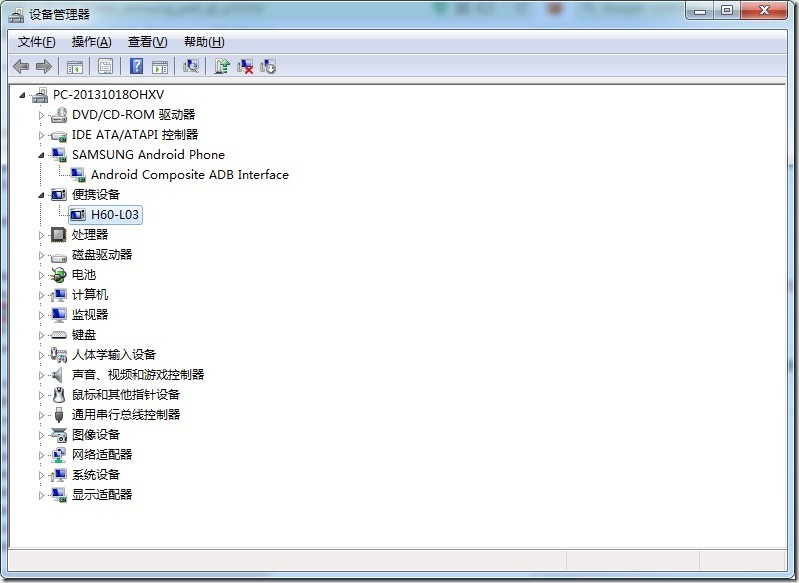The width and height of the screenshot is (799, 583).
Task: Click the Update driver software icon
Action: click(222, 67)
